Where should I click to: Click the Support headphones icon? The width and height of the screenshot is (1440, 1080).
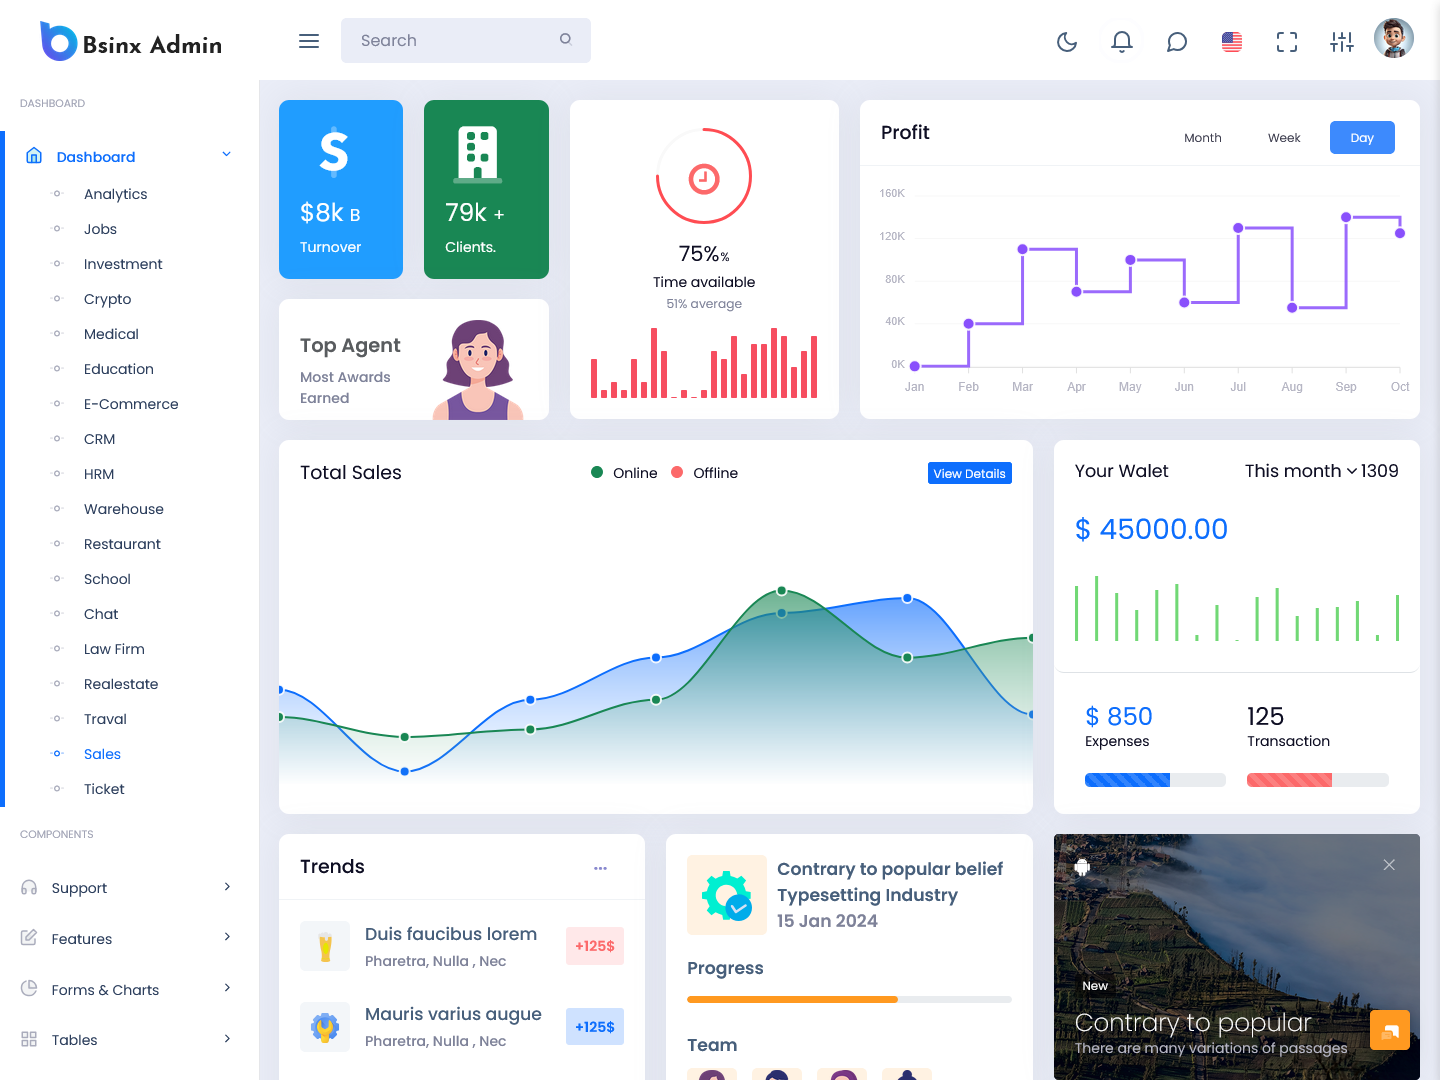pyautogui.click(x=29, y=888)
